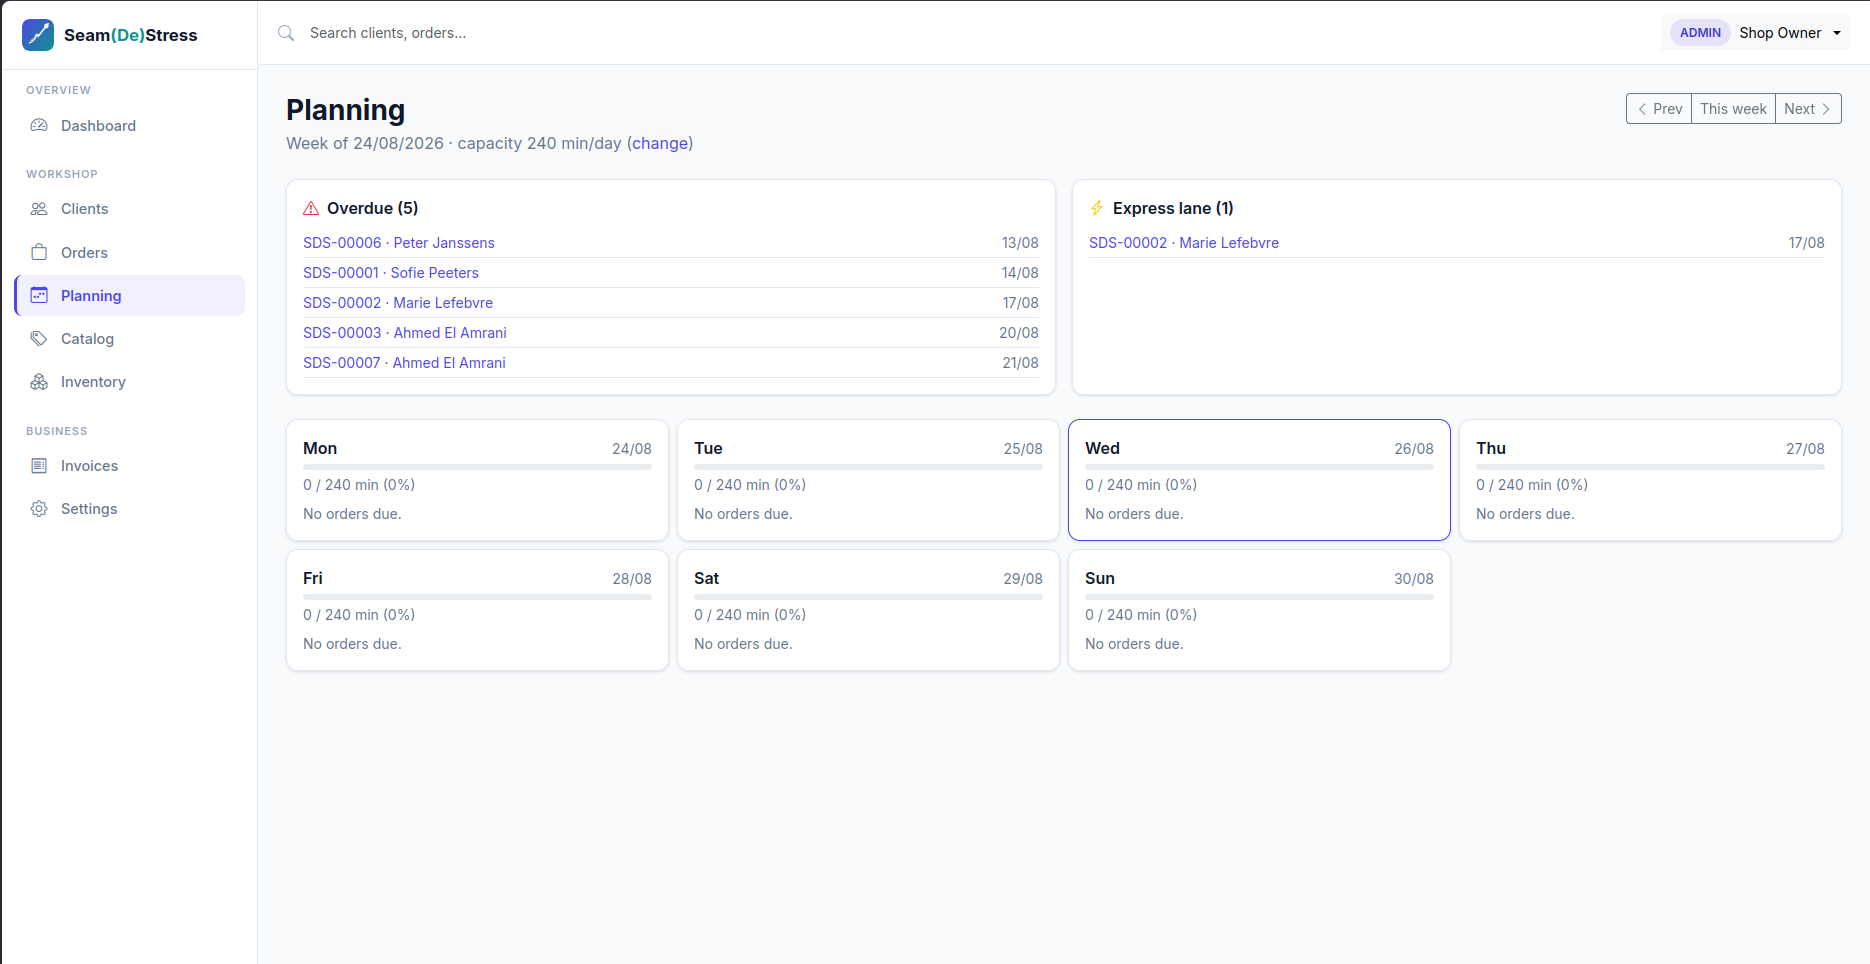Go to the Next week
1870x964 pixels.
(x=1808, y=109)
